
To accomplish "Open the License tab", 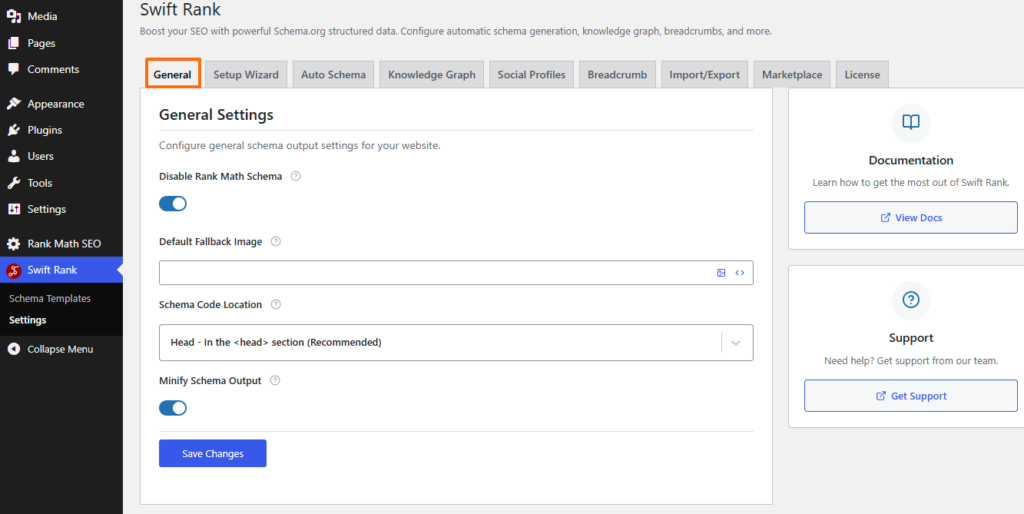I will coord(862,74).
